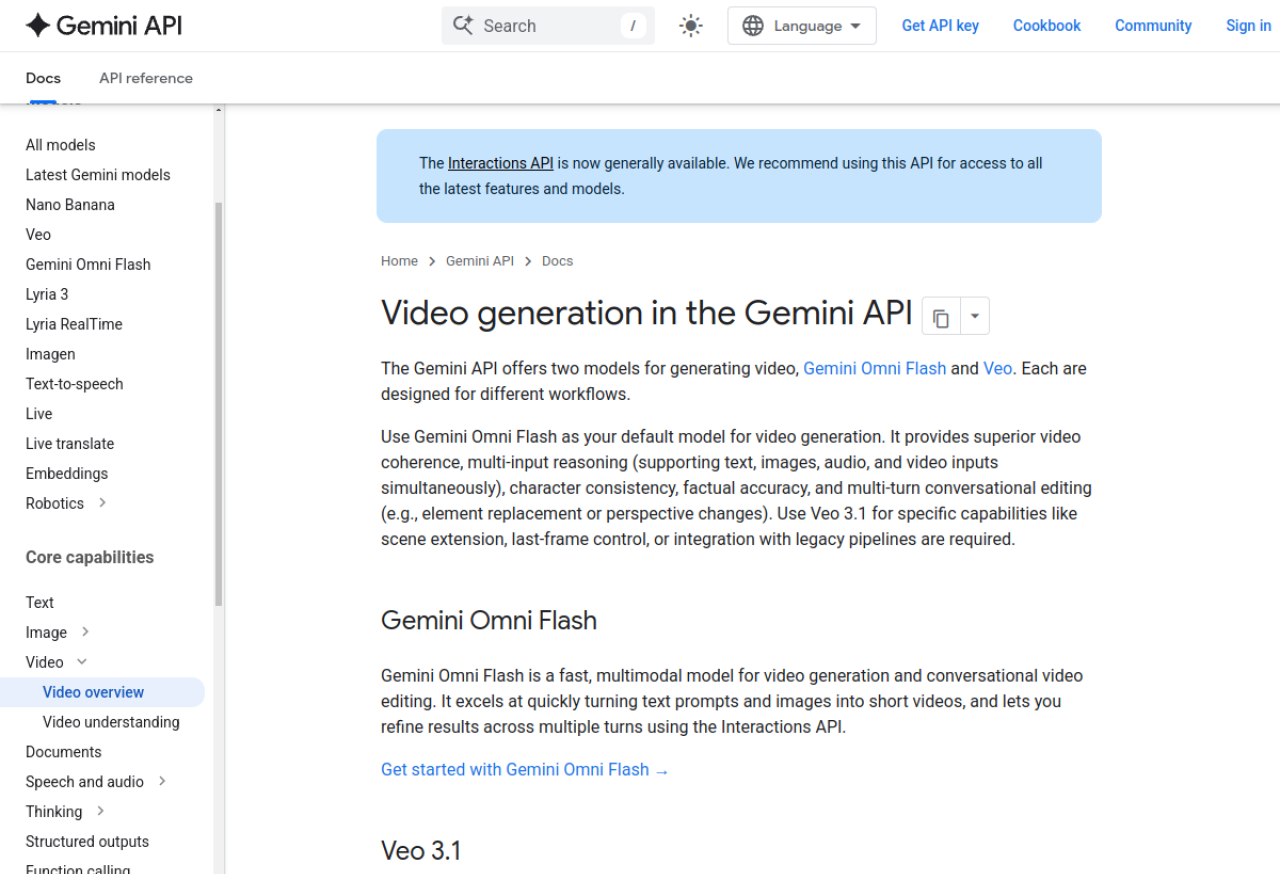Open Interactions API link in the banner
Screen dimensions: 1280x874
[x=500, y=163]
